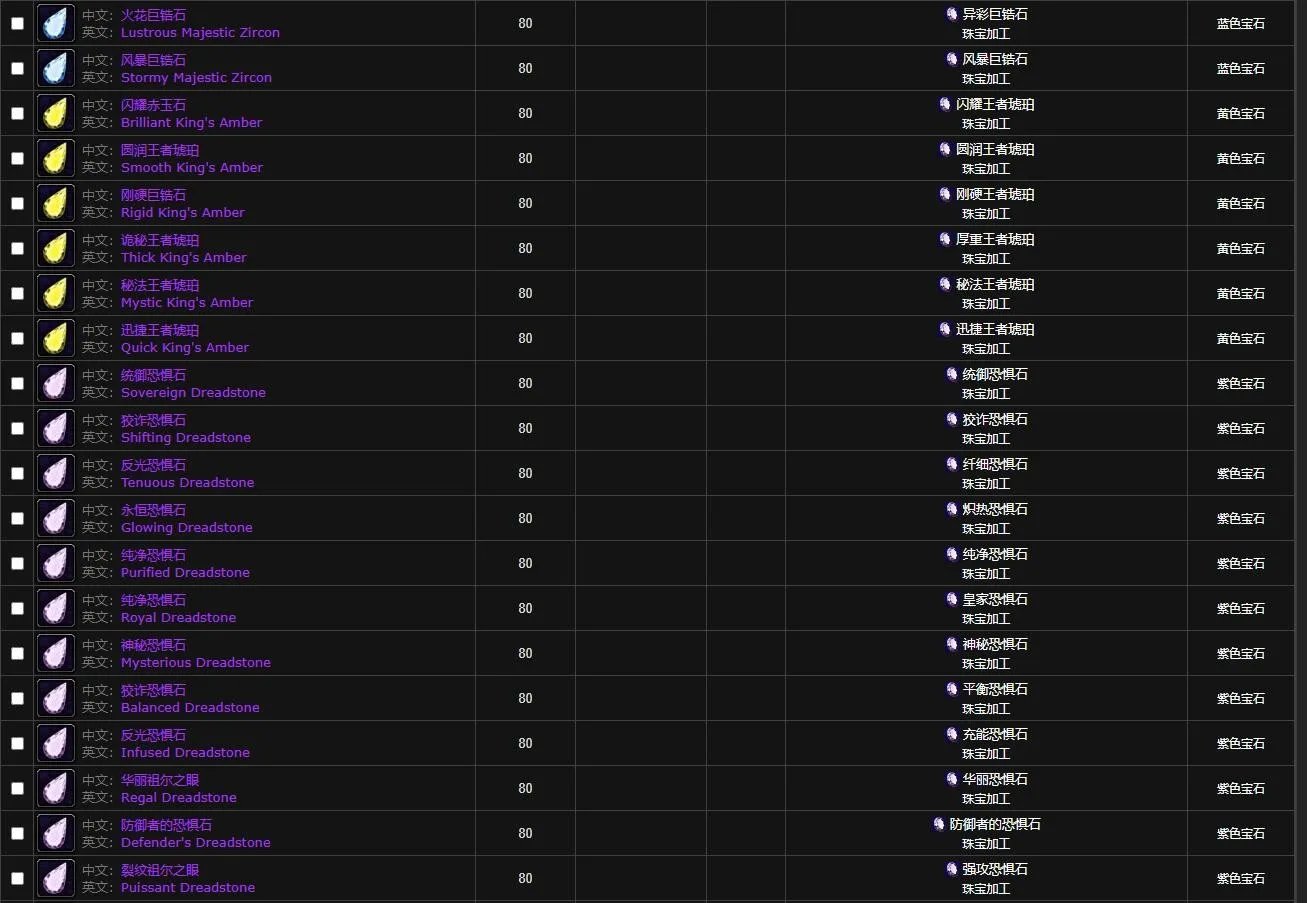The width and height of the screenshot is (1307, 903).
Task: Open the Glowing Dreadstone item link
Action: [x=186, y=528]
